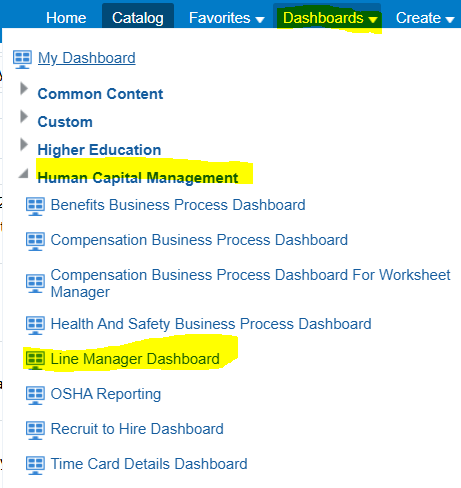
Task: Switch to the Catalog tab
Action: (x=138, y=18)
